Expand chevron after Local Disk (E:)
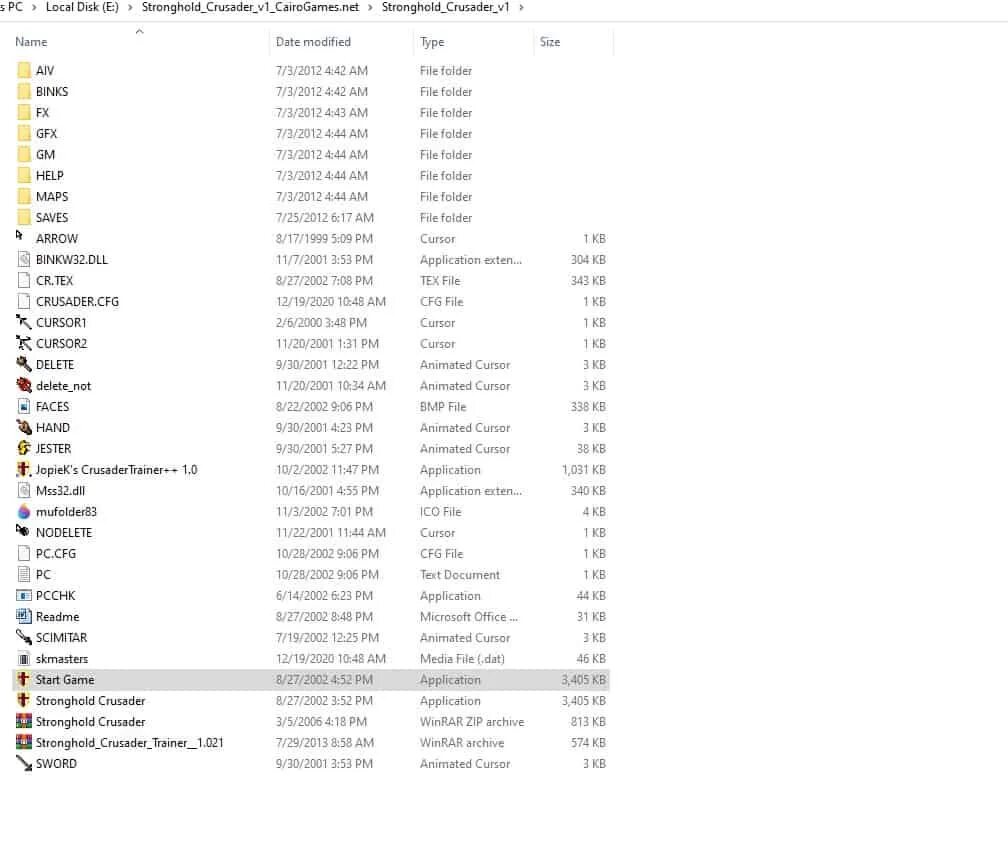This screenshot has height=849, width=1008. click(x=130, y=8)
